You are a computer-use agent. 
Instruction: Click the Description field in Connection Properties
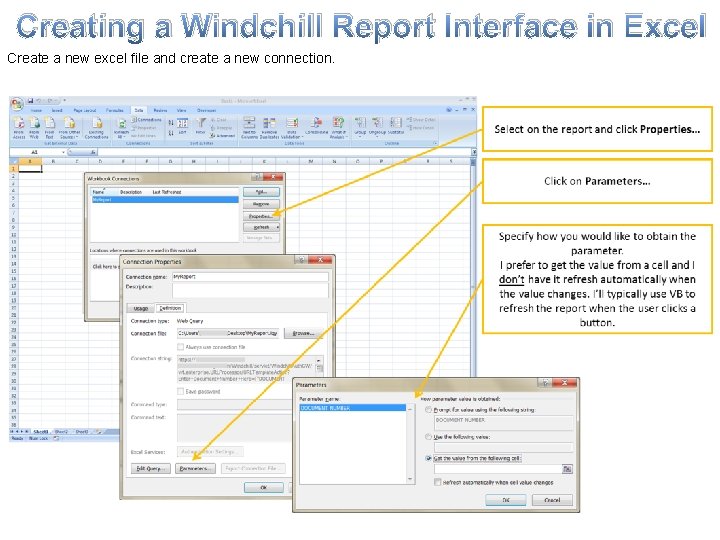click(250, 290)
